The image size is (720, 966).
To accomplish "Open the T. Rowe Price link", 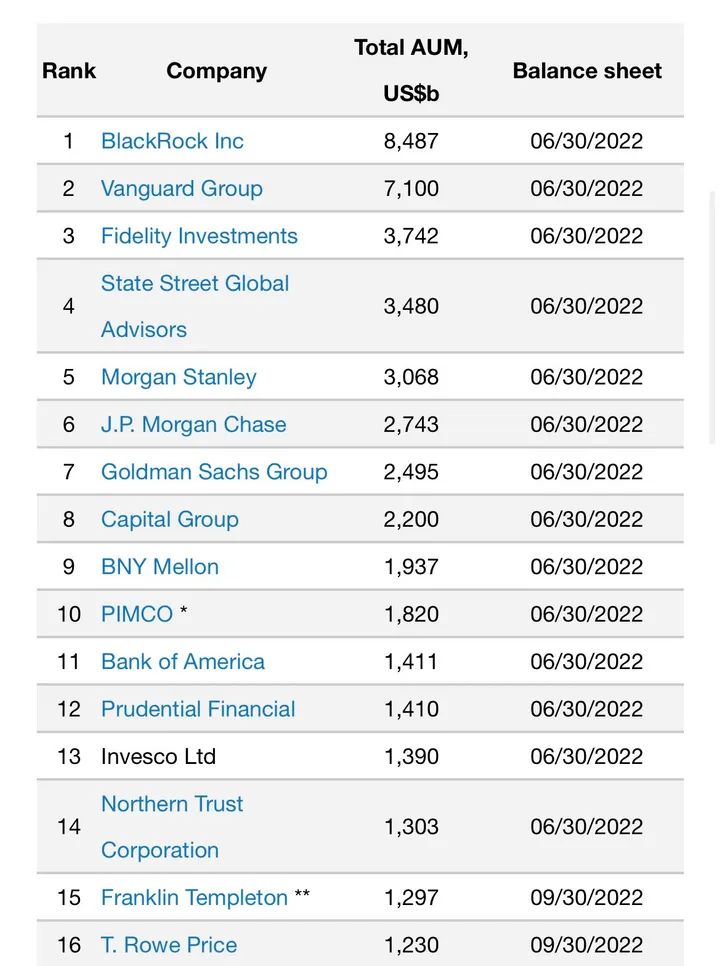I will 169,946.
